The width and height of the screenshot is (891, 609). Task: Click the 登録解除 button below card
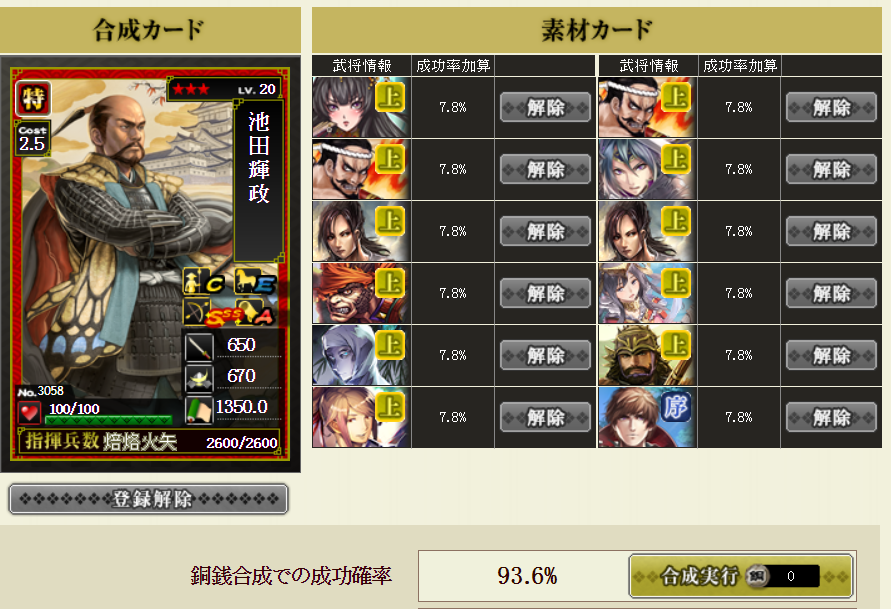(x=149, y=499)
